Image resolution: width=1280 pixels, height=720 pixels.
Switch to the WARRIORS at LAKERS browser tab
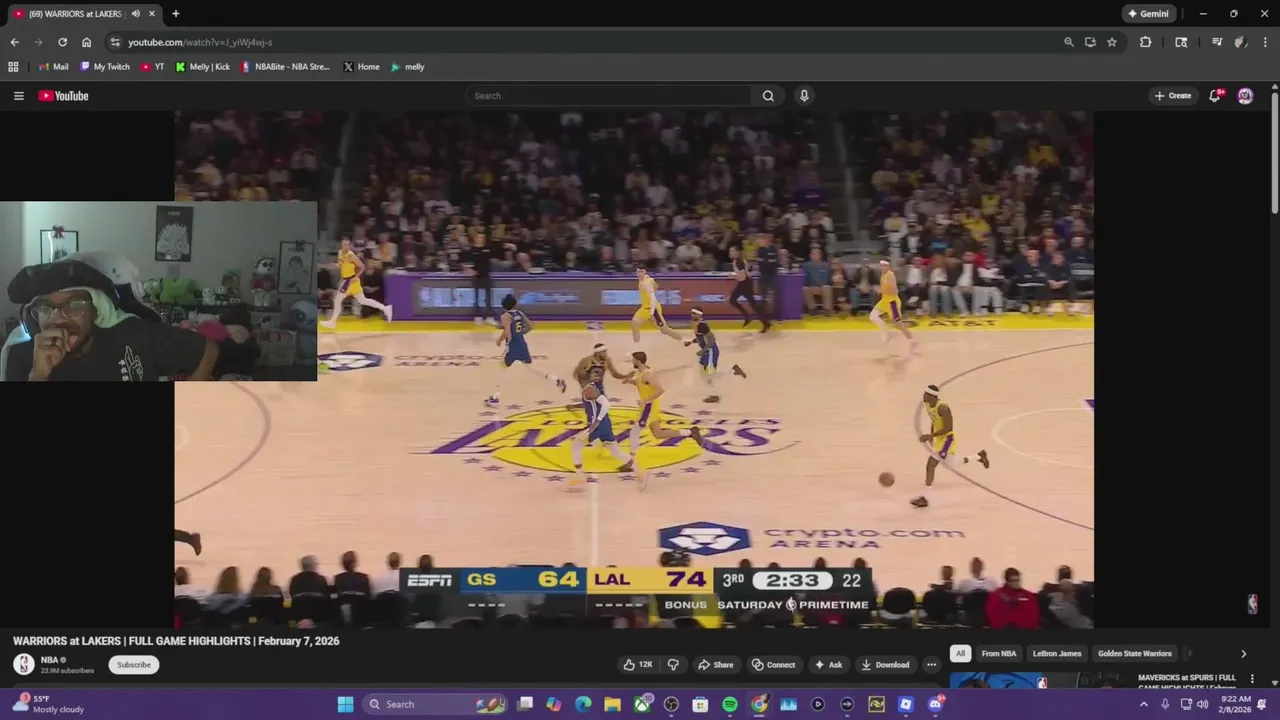(80, 14)
